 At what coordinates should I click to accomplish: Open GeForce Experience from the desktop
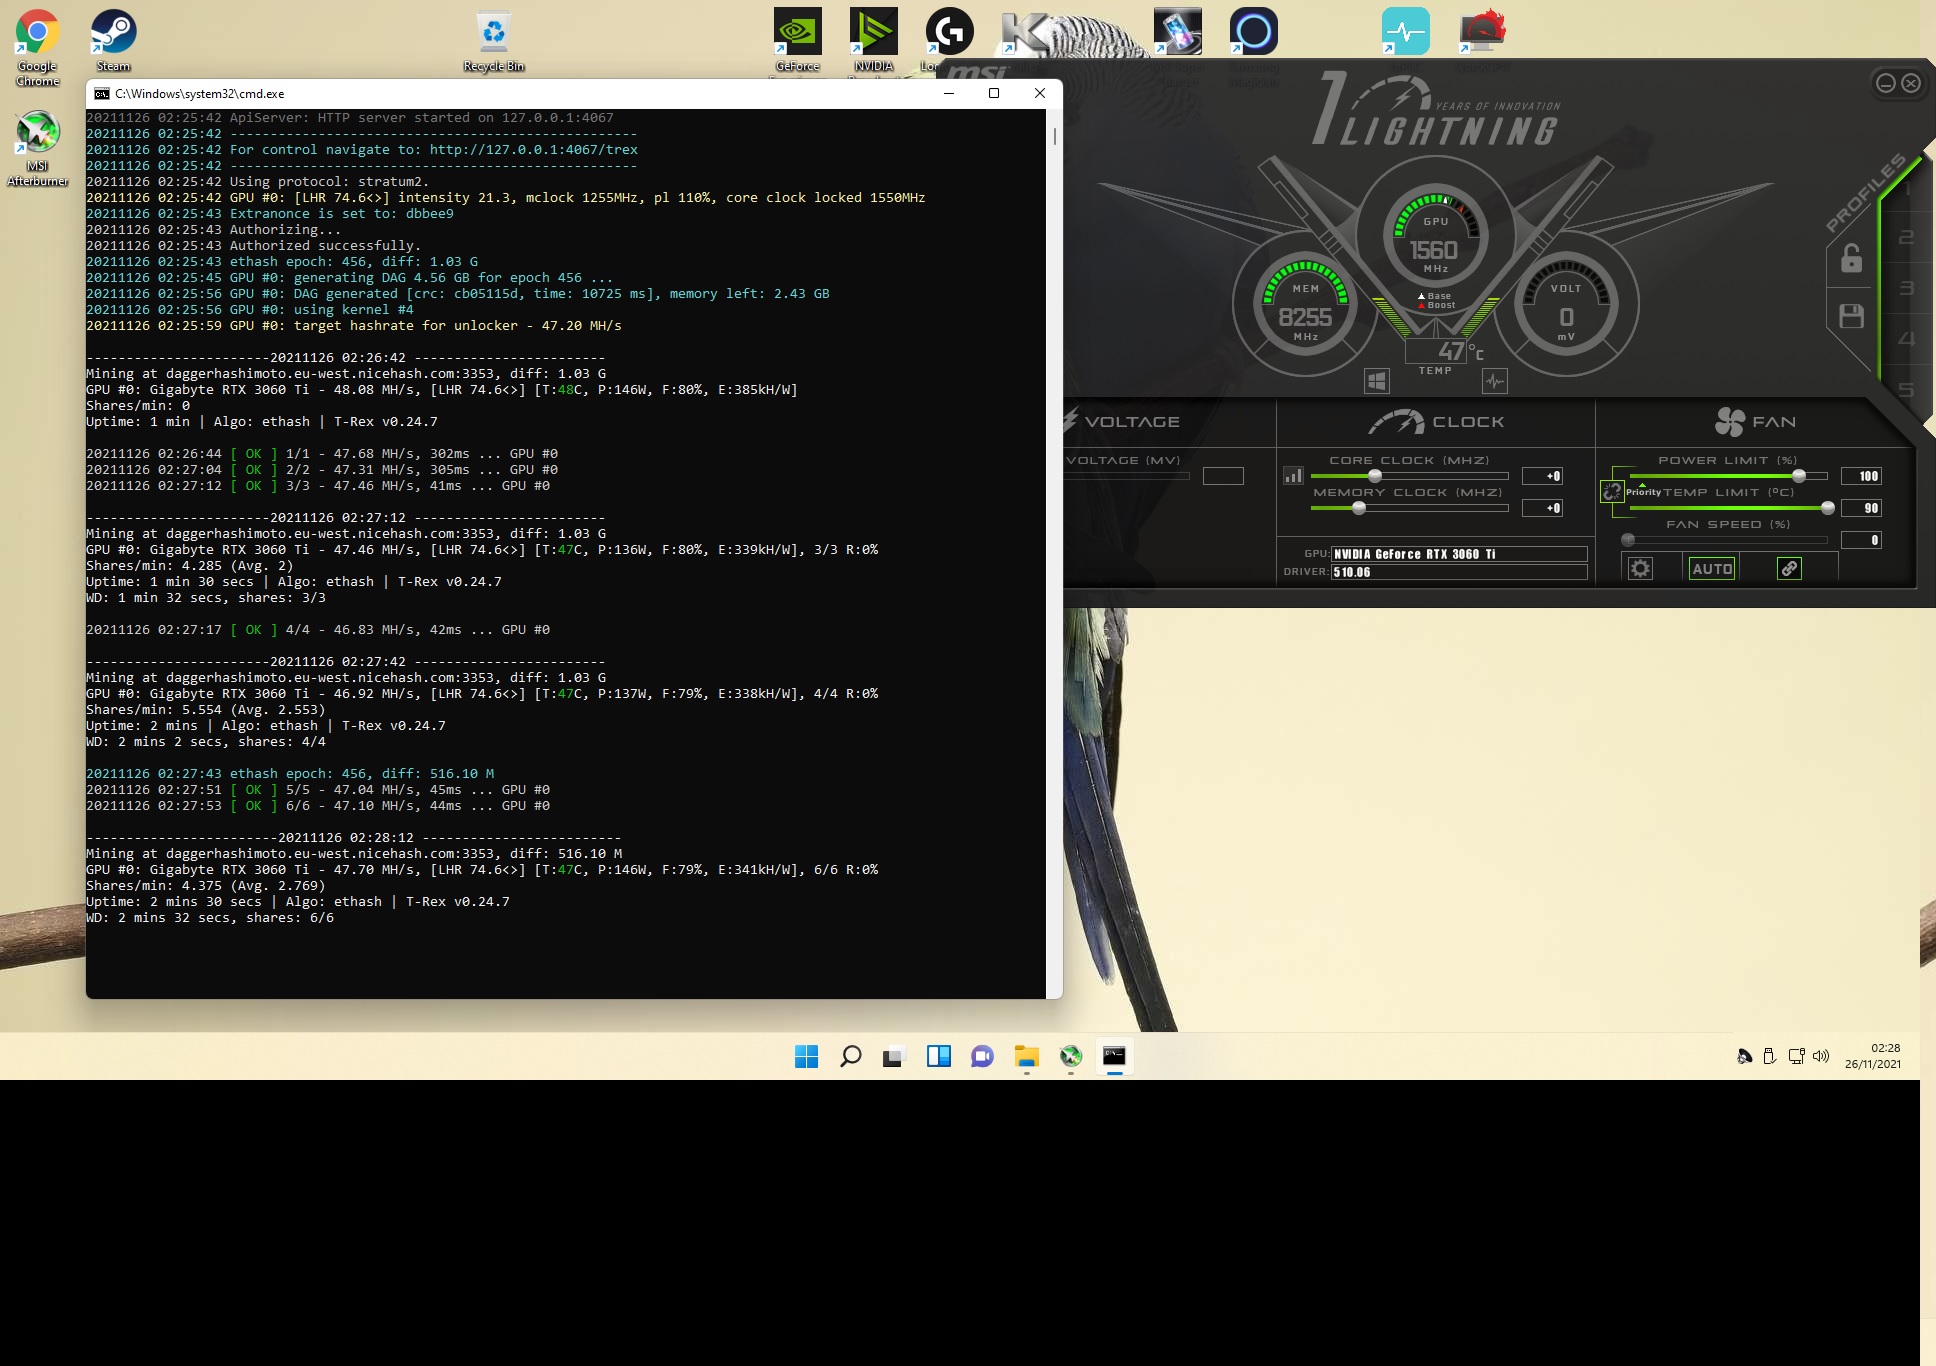[797, 30]
